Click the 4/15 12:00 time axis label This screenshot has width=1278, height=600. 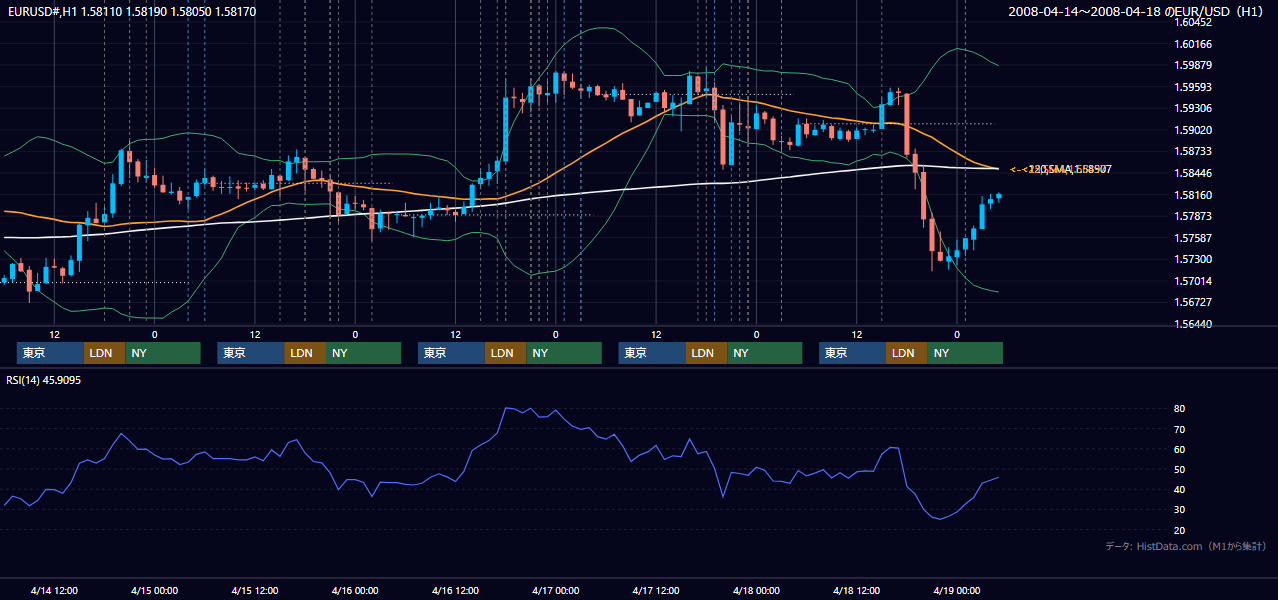(x=255, y=591)
